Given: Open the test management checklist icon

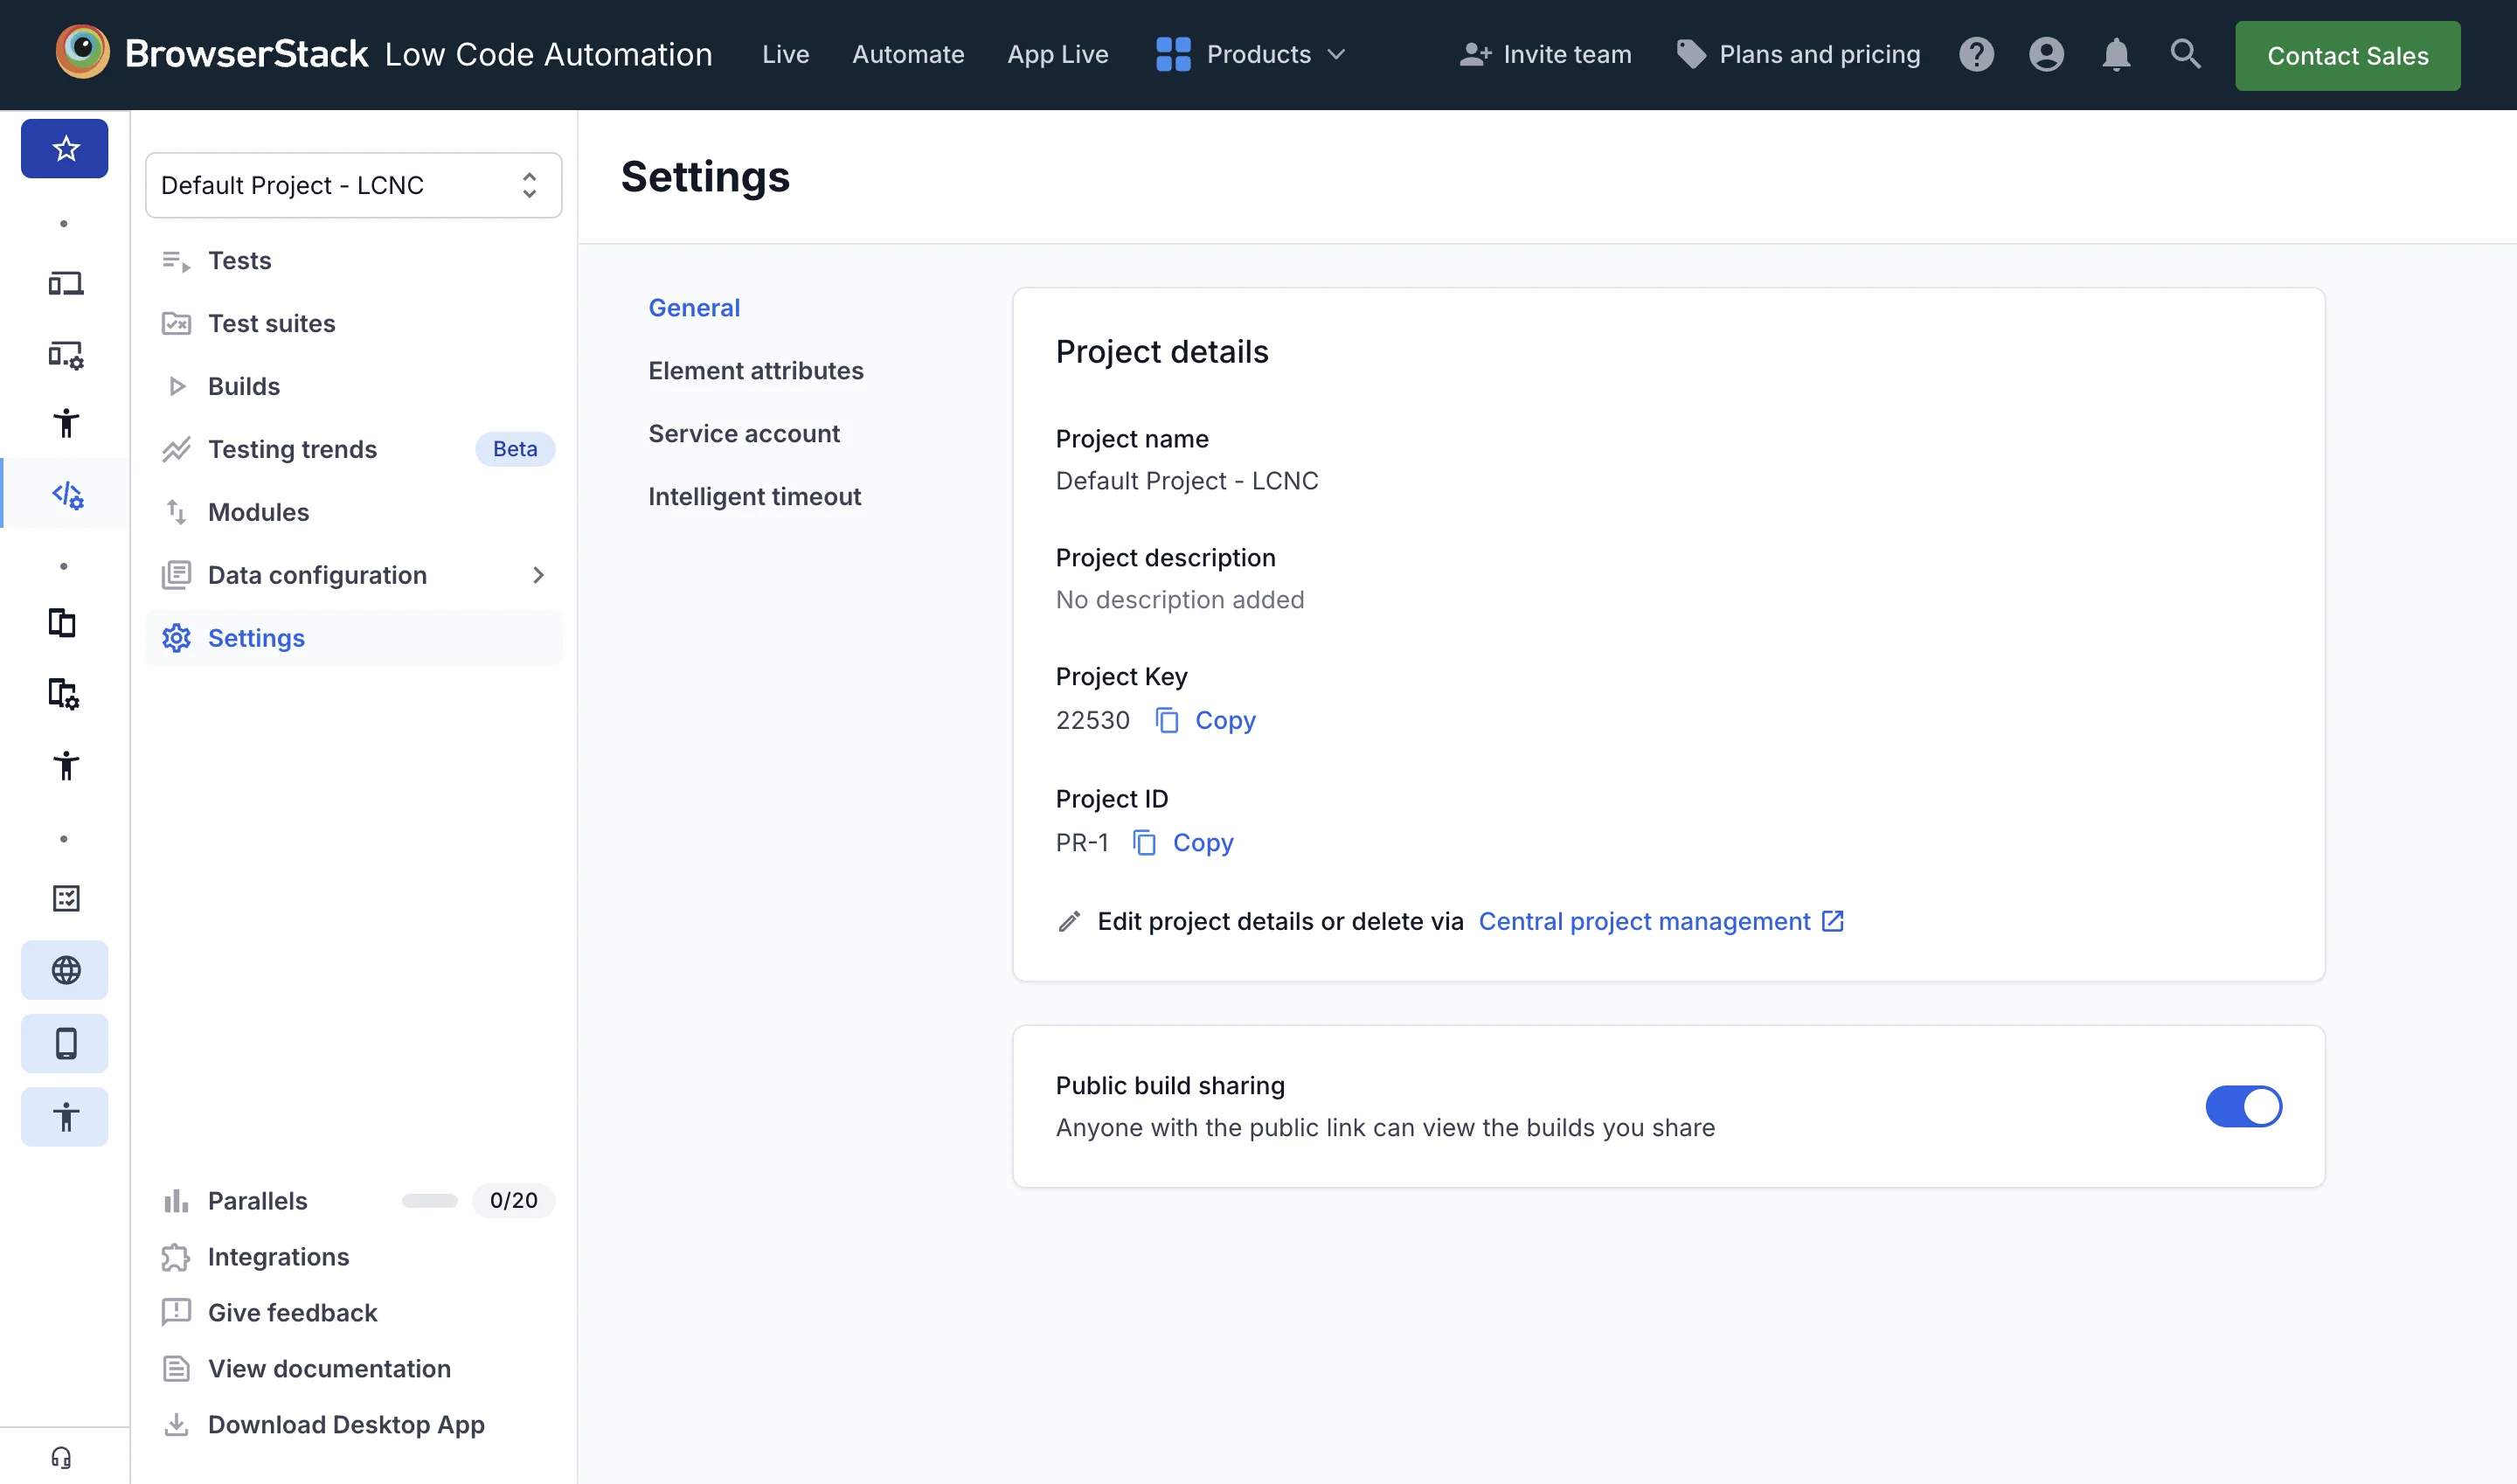Looking at the screenshot, I should (66, 898).
